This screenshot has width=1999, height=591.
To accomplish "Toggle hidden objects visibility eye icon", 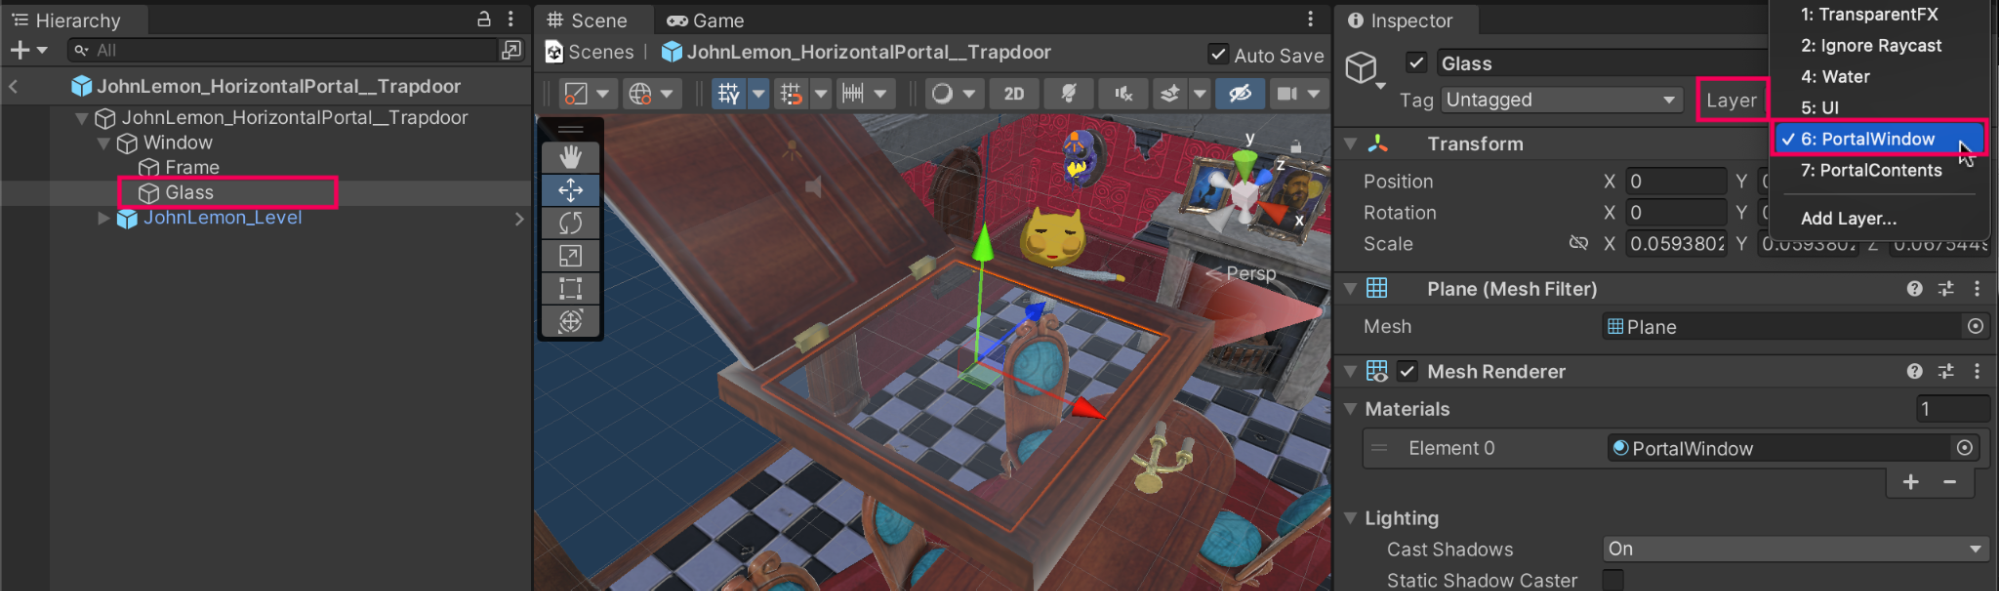I will [1240, 94].
